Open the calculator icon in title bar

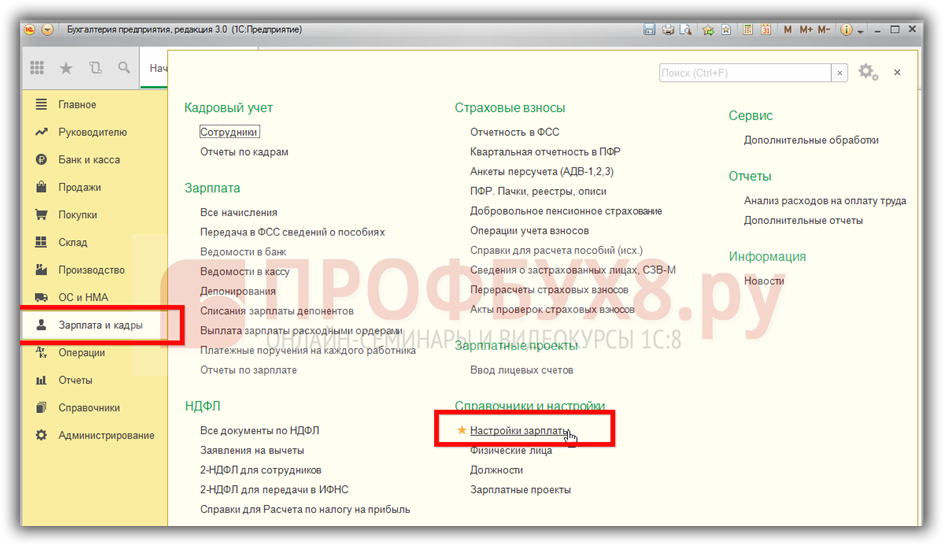[x=746, y=29]
